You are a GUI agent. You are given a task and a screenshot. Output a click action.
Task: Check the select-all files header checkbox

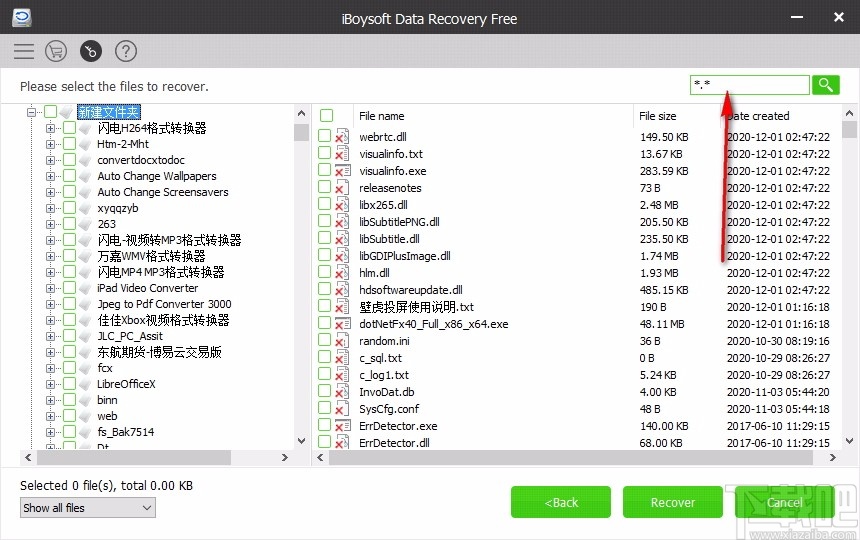(326, 115)
